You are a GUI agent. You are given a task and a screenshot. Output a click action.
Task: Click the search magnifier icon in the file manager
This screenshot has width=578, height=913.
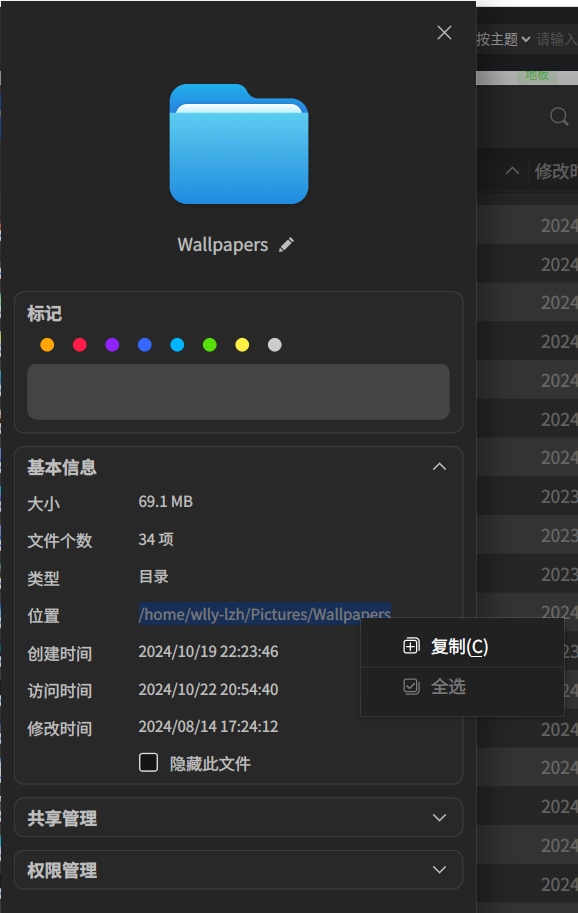pos(559,116)
